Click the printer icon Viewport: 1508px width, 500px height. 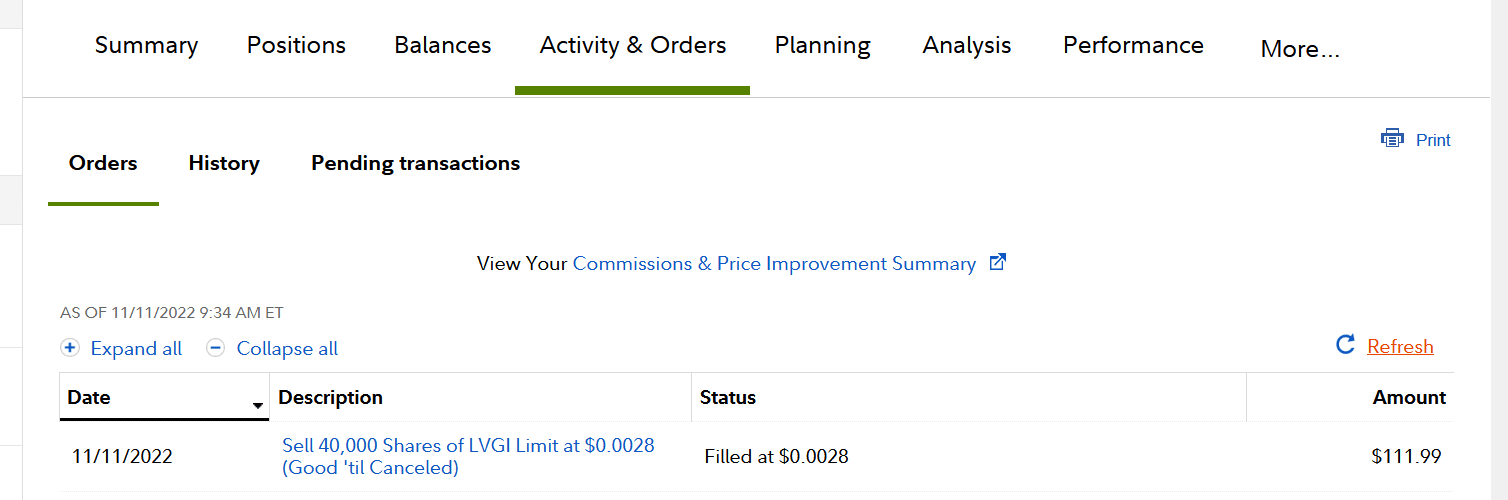(x=1392, y=139)
